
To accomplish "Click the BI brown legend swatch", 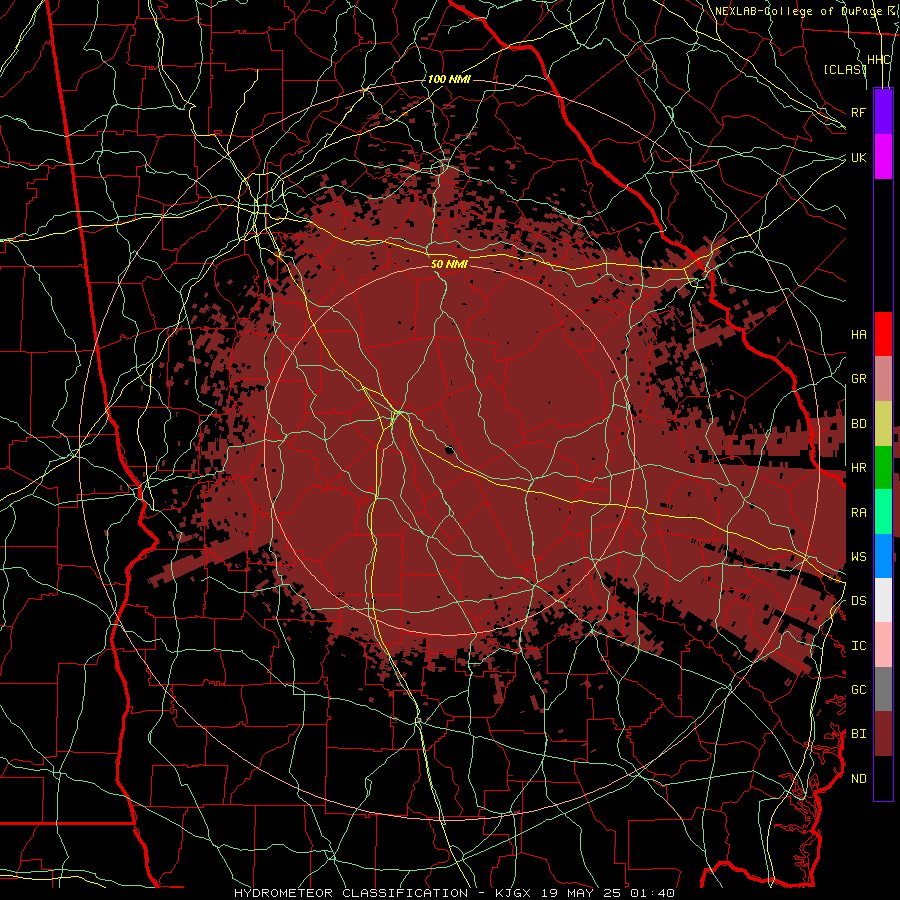I will click(x=883, y=734).
